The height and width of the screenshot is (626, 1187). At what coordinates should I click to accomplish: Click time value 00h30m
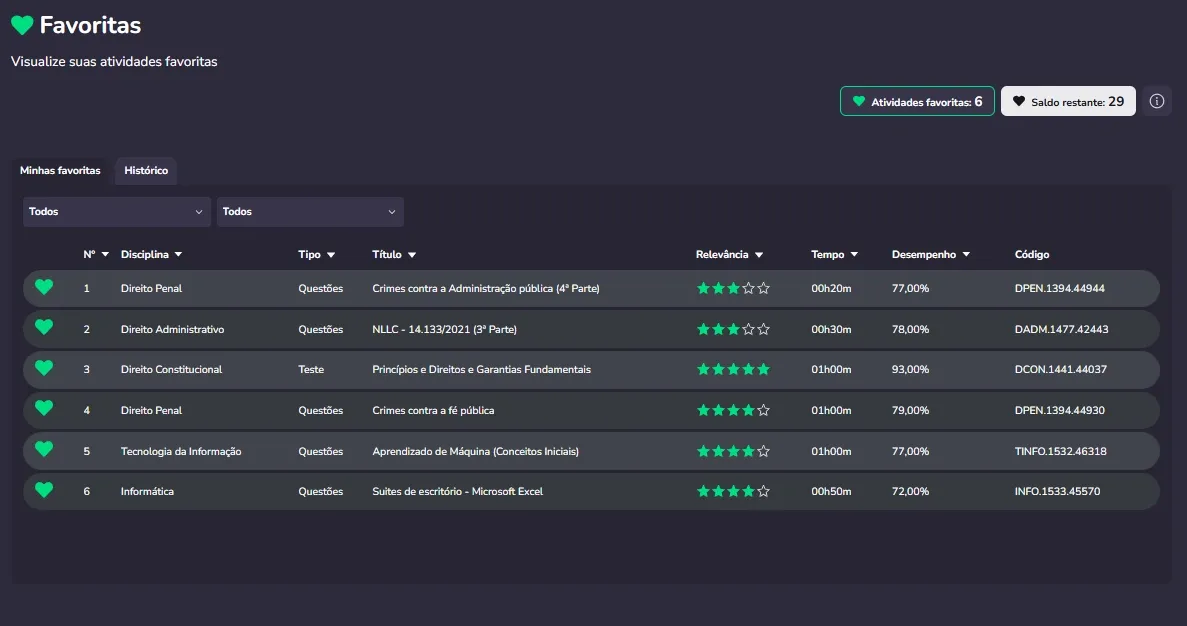[831, 329]
